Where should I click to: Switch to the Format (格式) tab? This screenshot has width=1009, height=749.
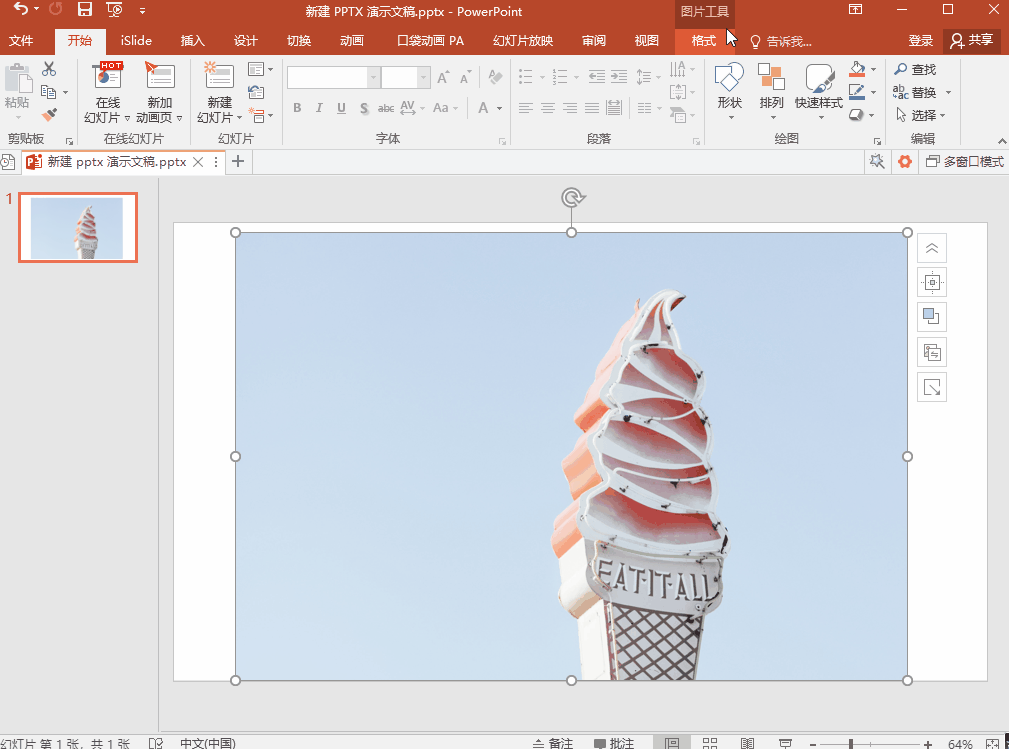tap(704, 41)
